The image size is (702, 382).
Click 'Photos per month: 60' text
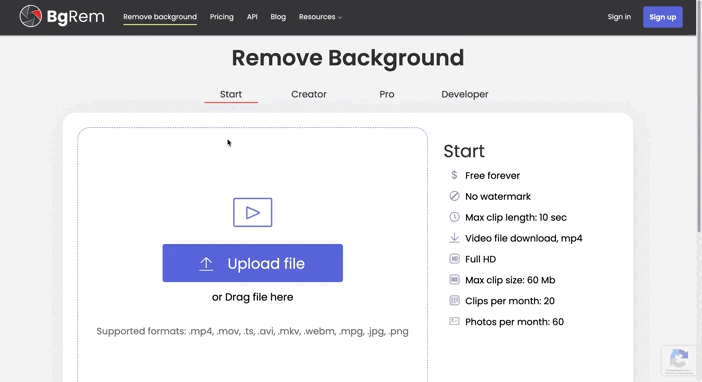click(x=514, y=322)
